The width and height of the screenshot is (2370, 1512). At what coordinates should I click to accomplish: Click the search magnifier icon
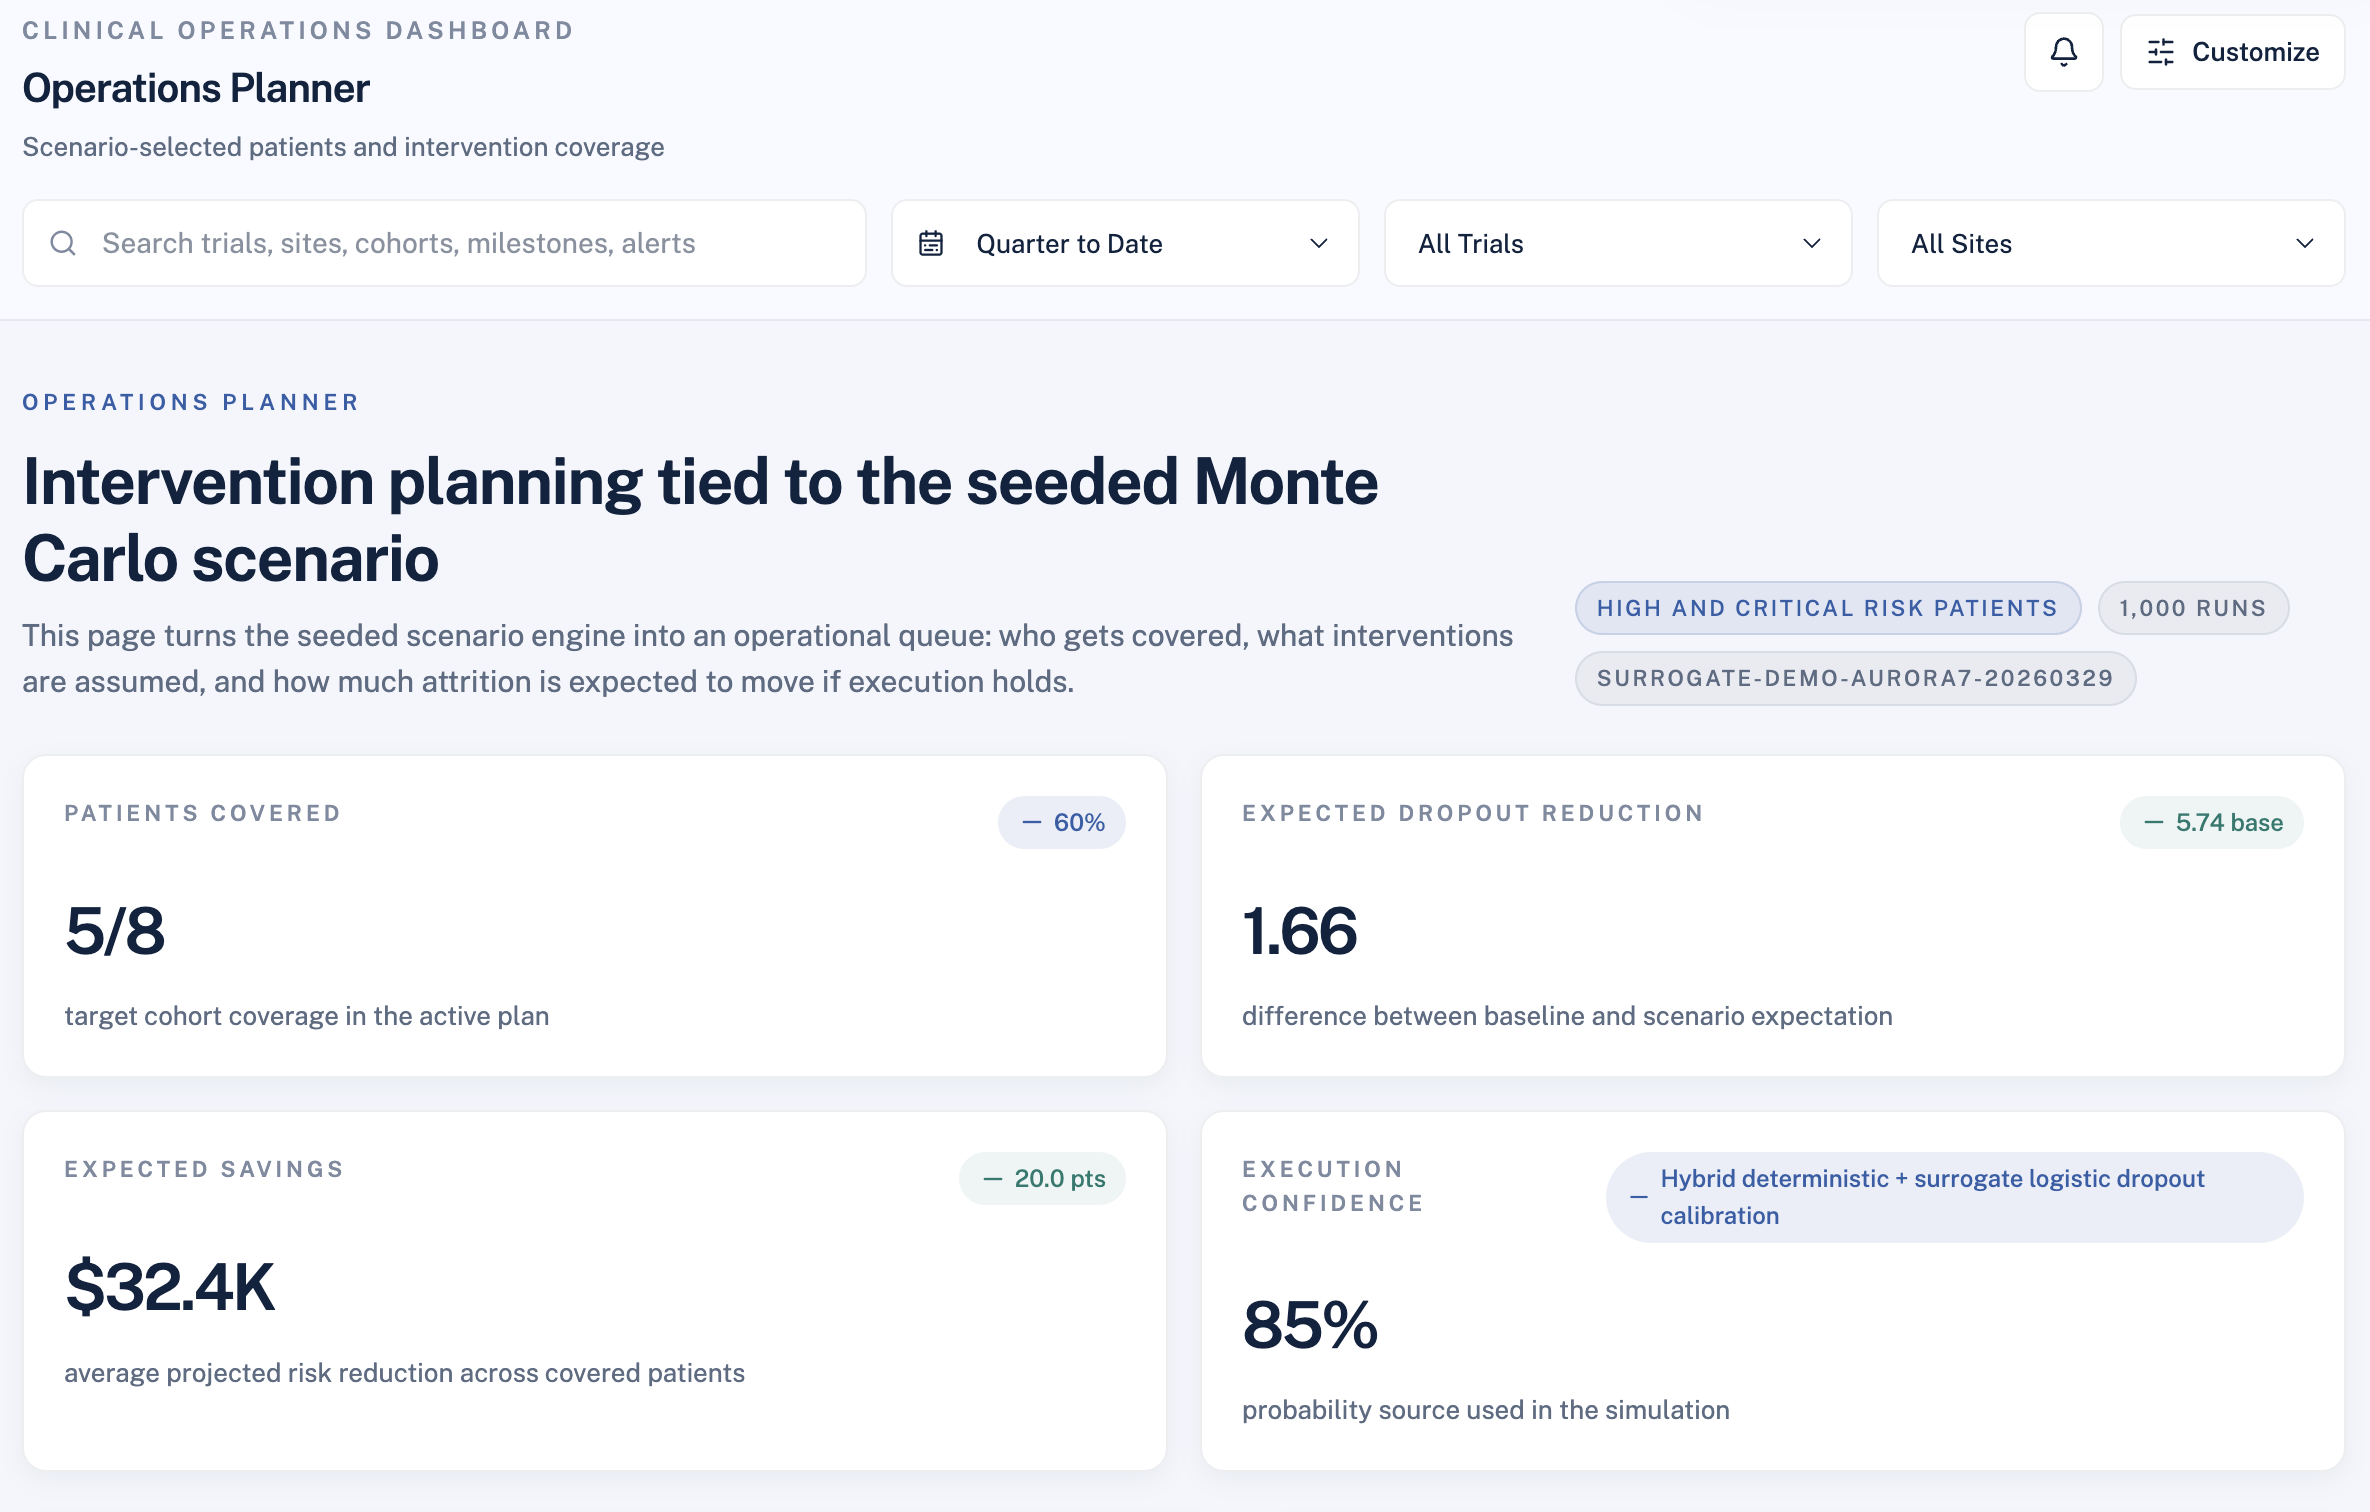point(63,243)
